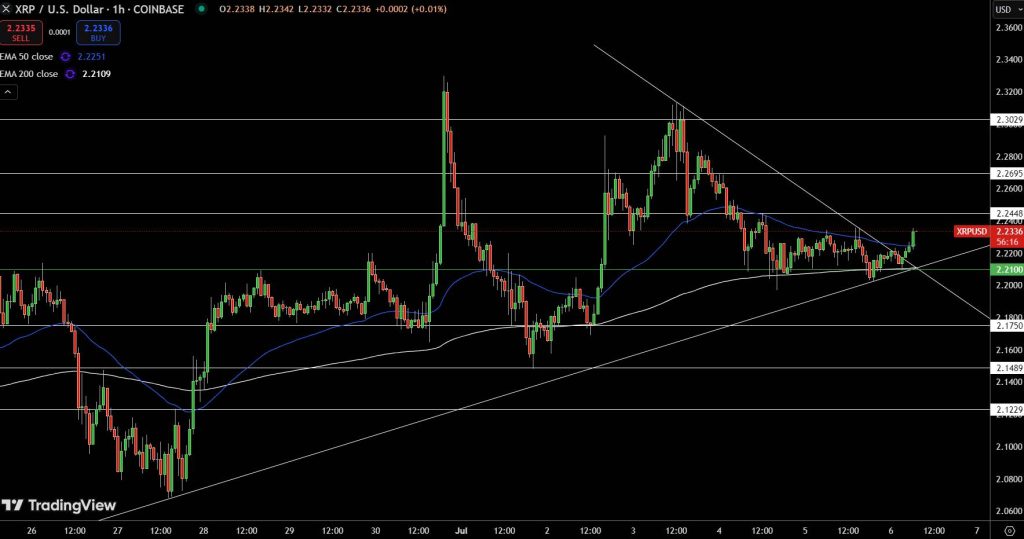Collapse the indicator legend chevron
Screen dimensions: 1024x539
(x=8, y=92)
